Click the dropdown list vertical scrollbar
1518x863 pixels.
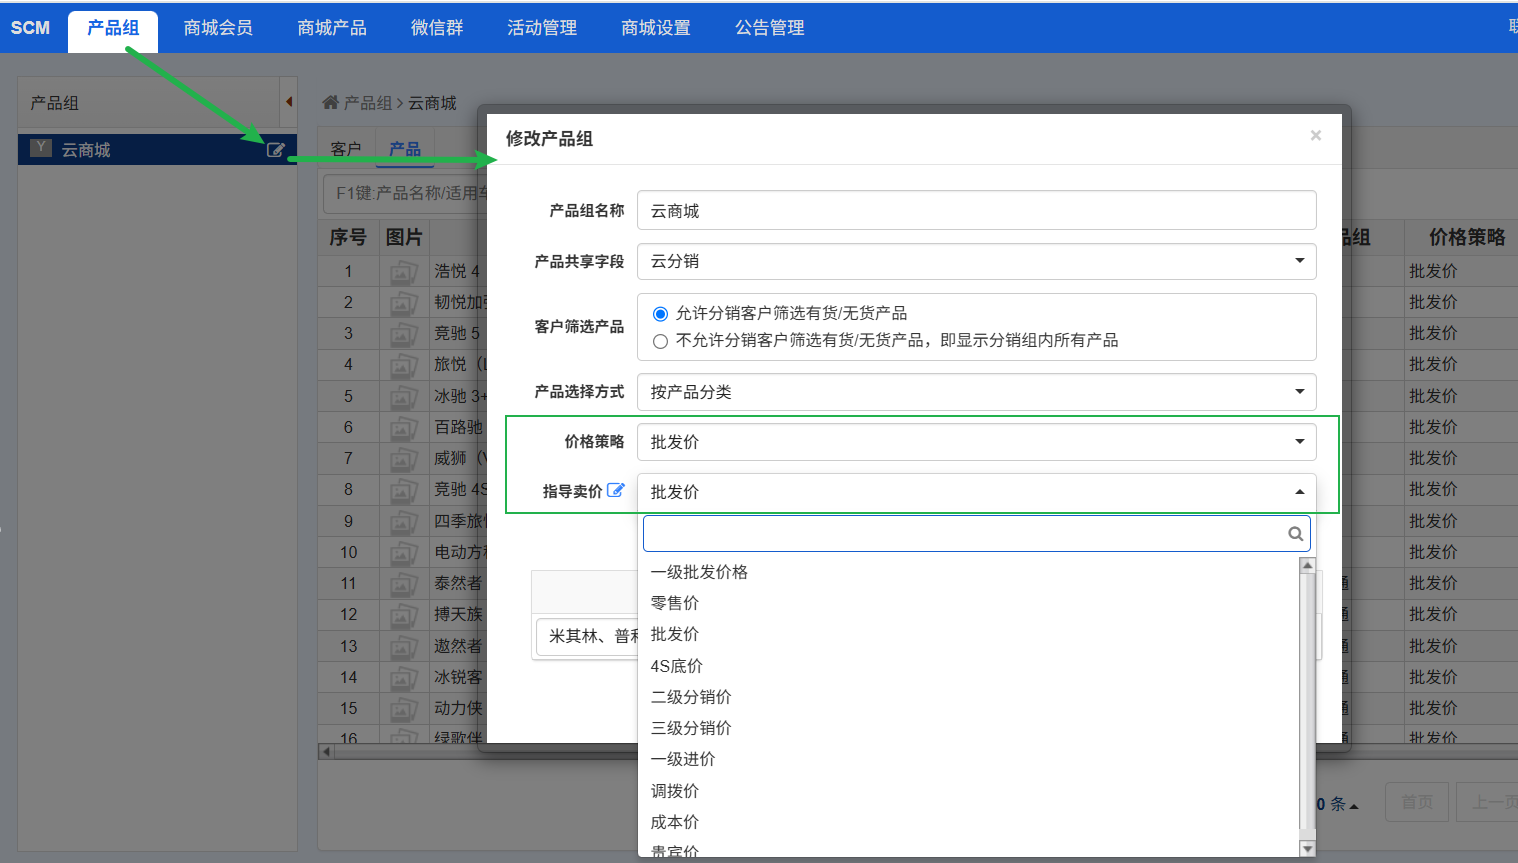(1307, 700)
